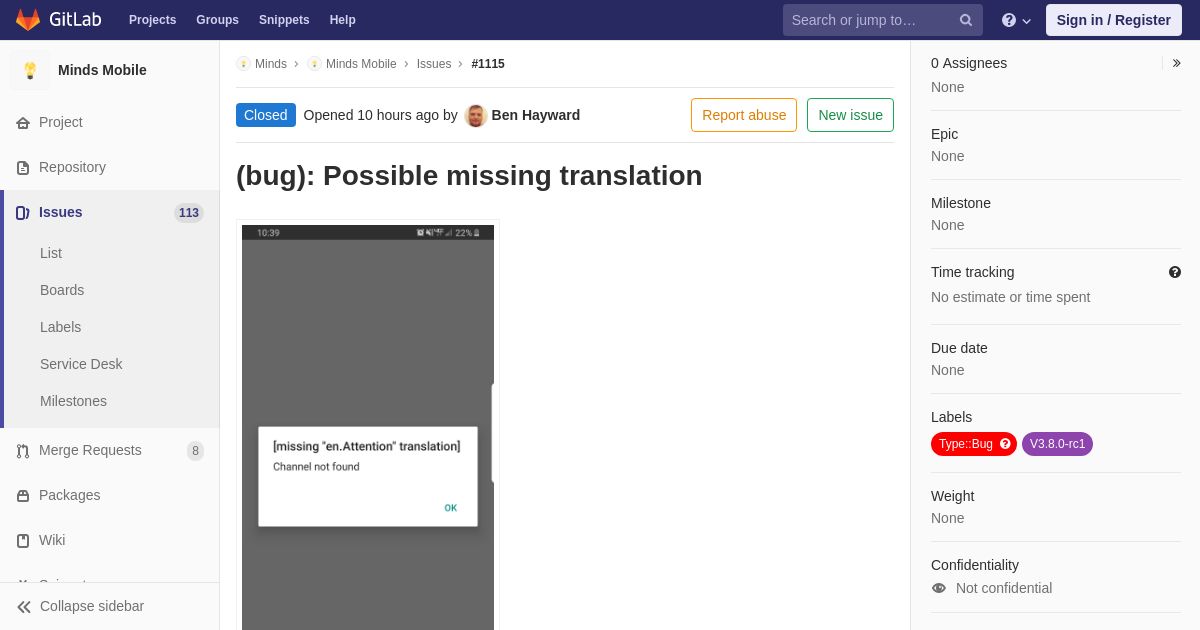Collapse right sidebar with double-arrow
The image size is (1200, 630).
tap(1177, 63)
